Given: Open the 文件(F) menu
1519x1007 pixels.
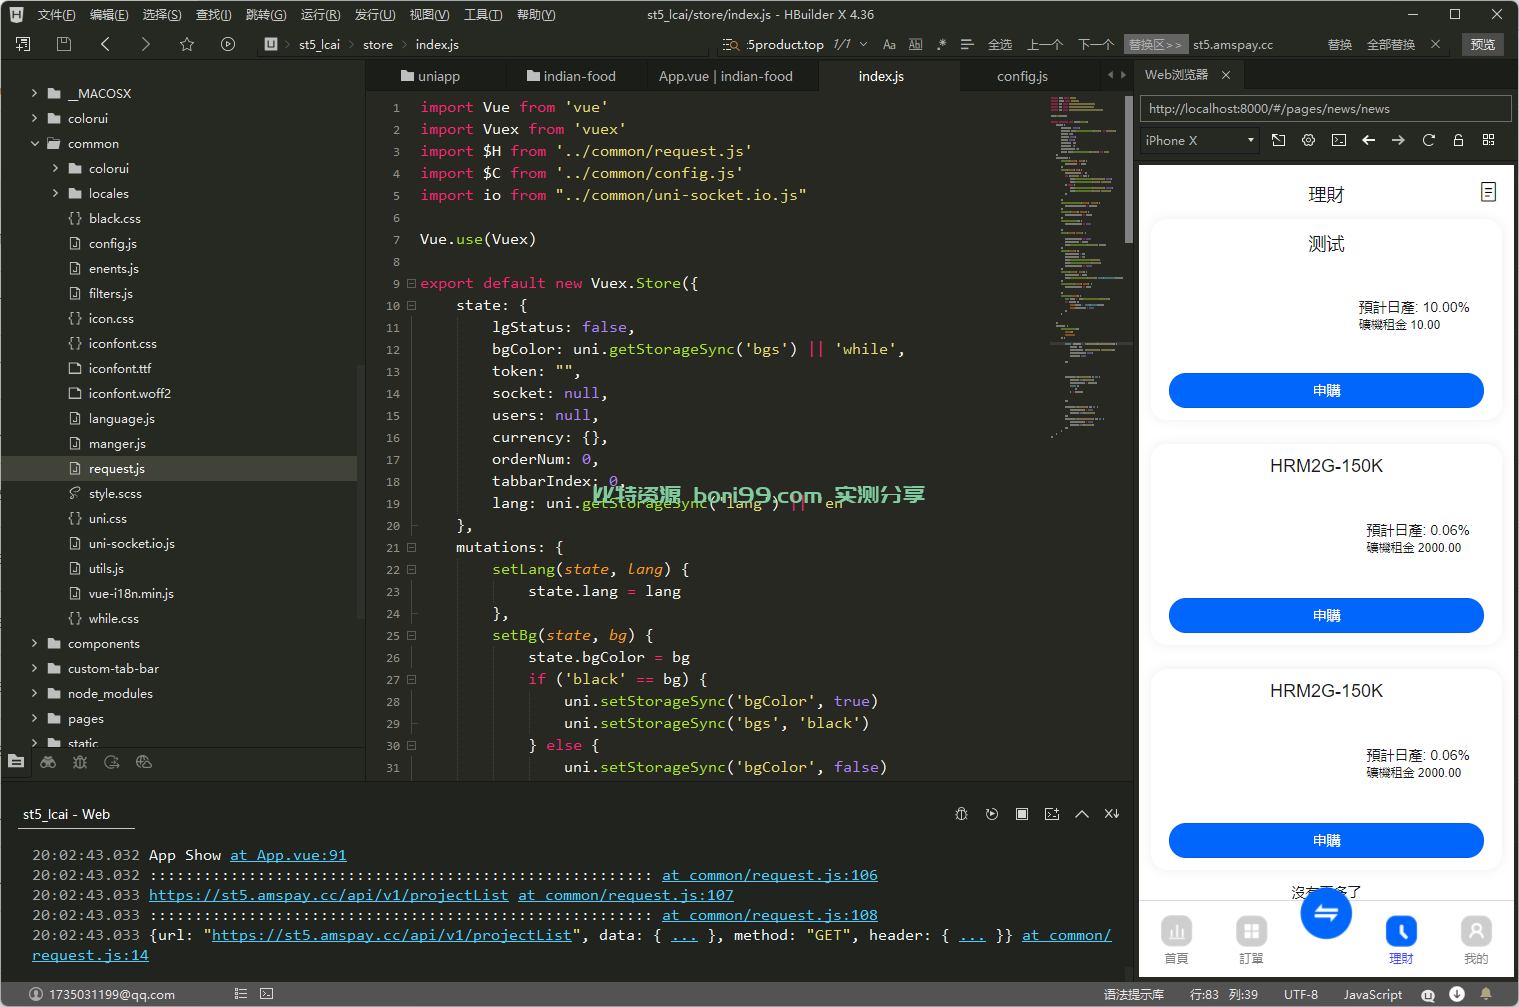Looking at the screenshot, I should [x=56, y=15].
